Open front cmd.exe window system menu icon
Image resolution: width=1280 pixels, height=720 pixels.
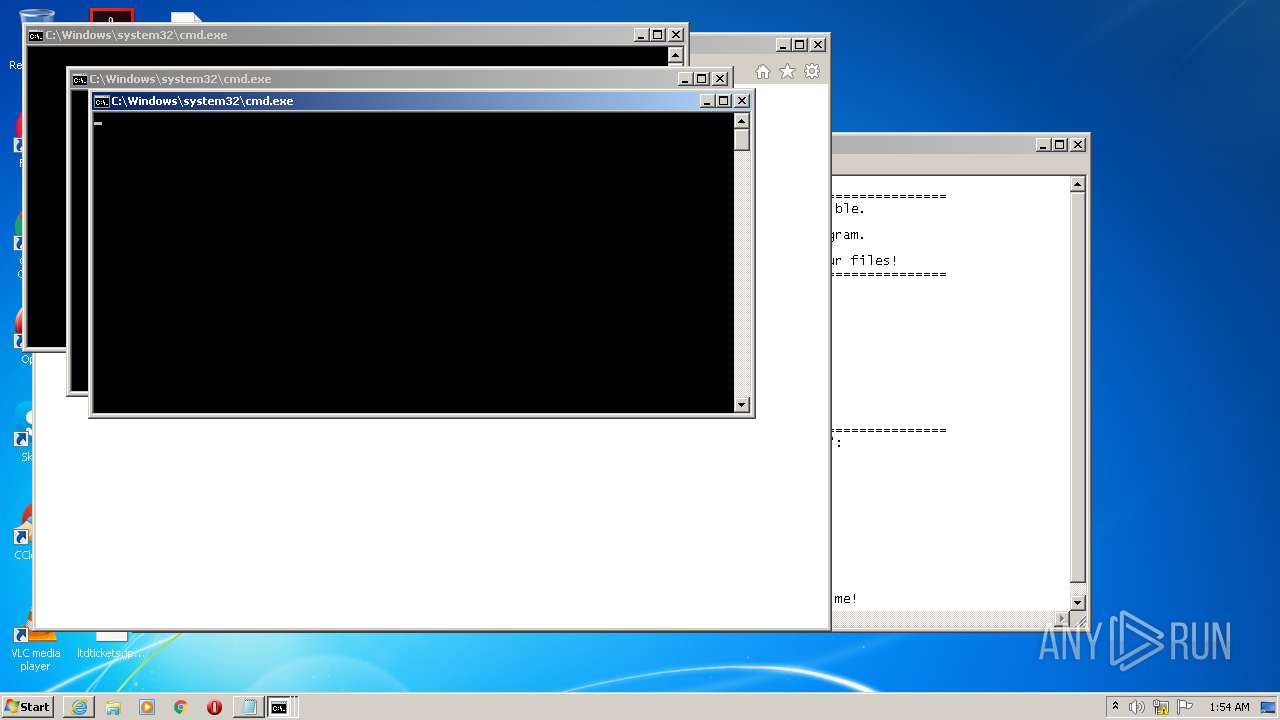[101, 101]
